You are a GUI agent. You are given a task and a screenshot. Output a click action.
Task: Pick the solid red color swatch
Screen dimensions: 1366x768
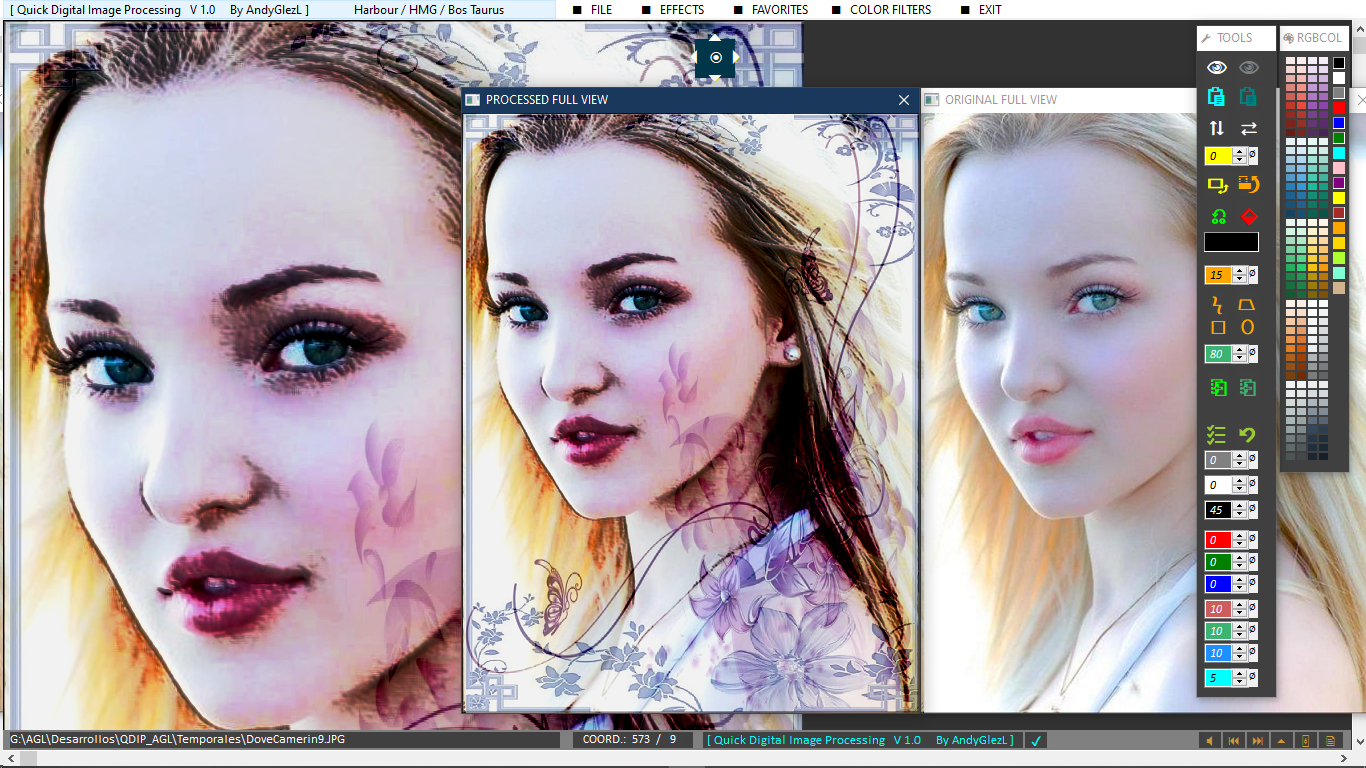click(1339, 108)
